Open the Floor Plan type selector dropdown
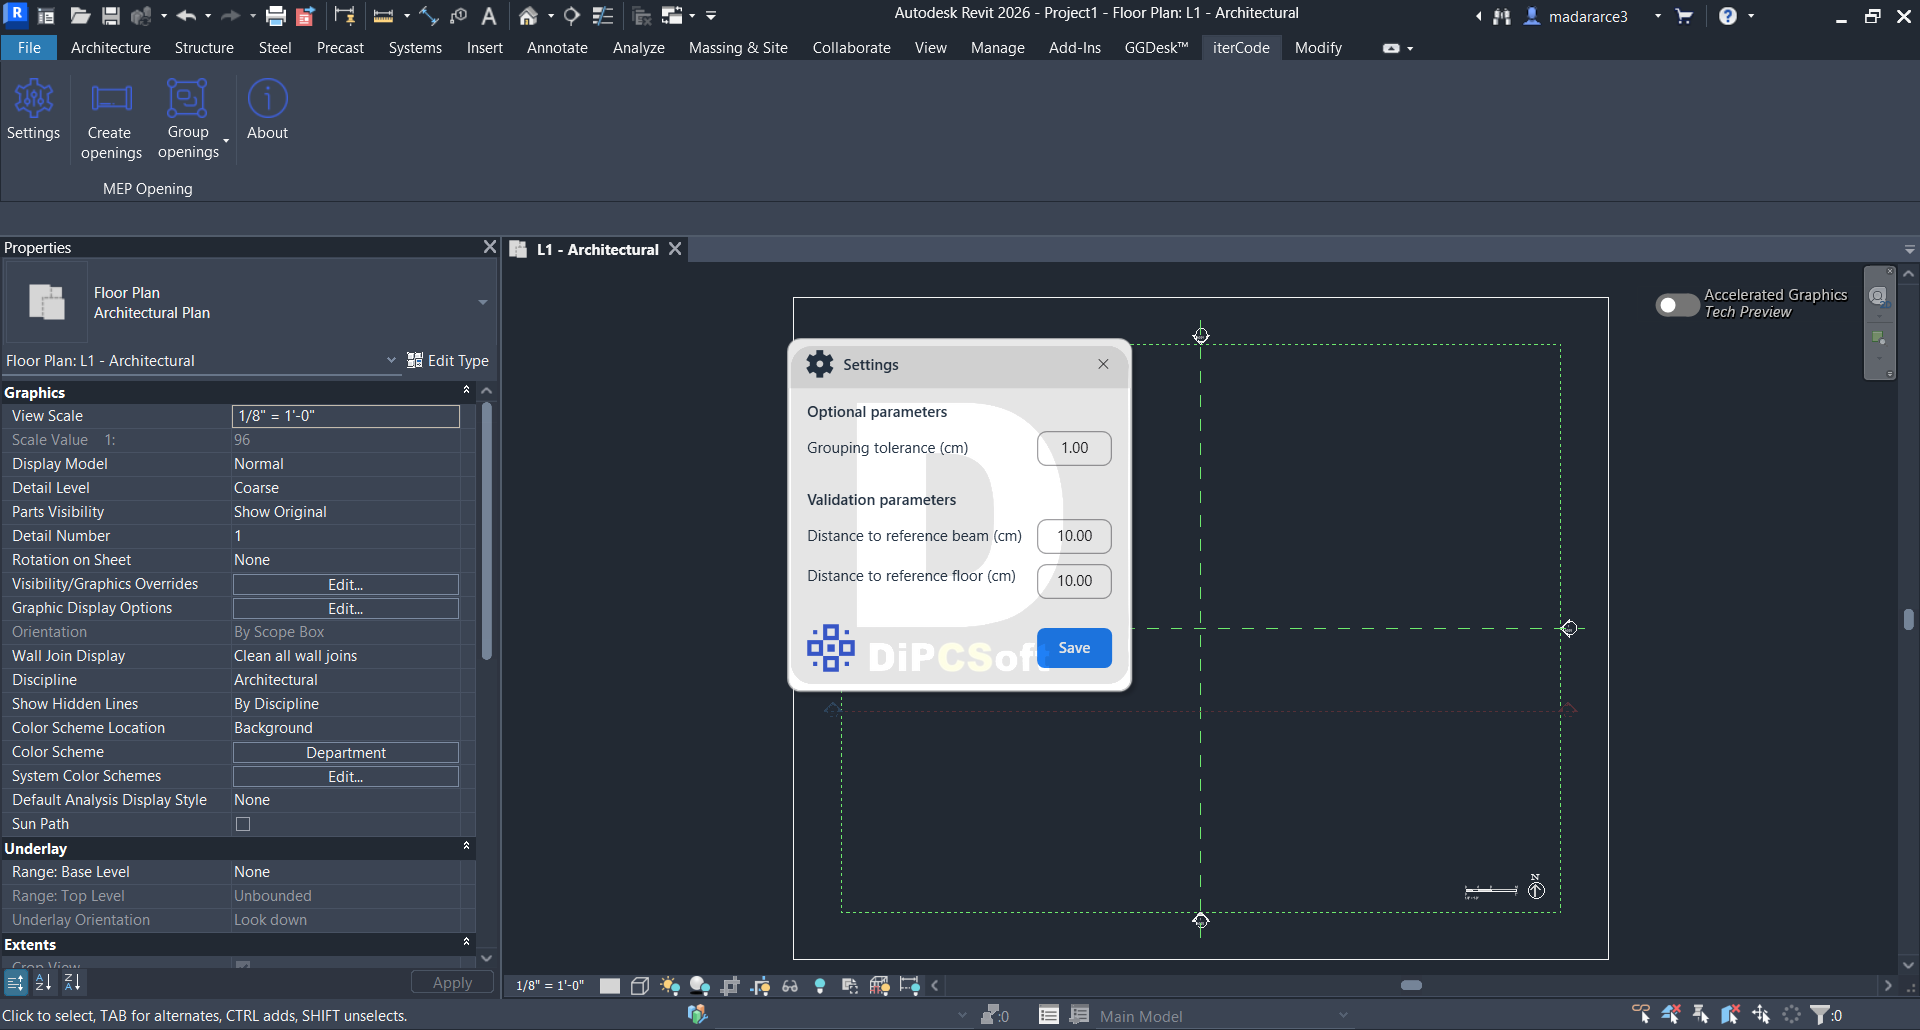This screenshot has width=1920, height=1030. point(483,302)
